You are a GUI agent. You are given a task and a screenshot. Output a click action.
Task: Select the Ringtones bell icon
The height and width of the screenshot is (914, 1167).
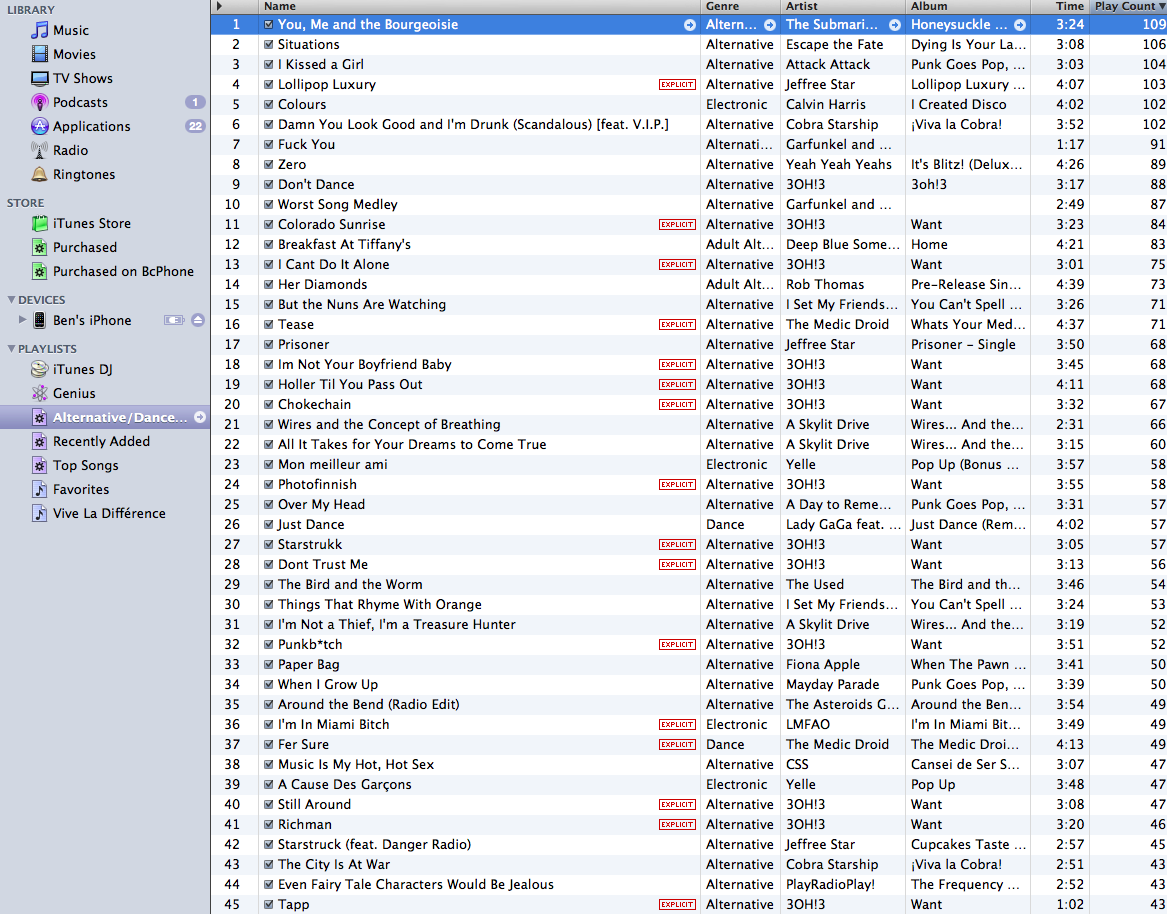[39, 174]
